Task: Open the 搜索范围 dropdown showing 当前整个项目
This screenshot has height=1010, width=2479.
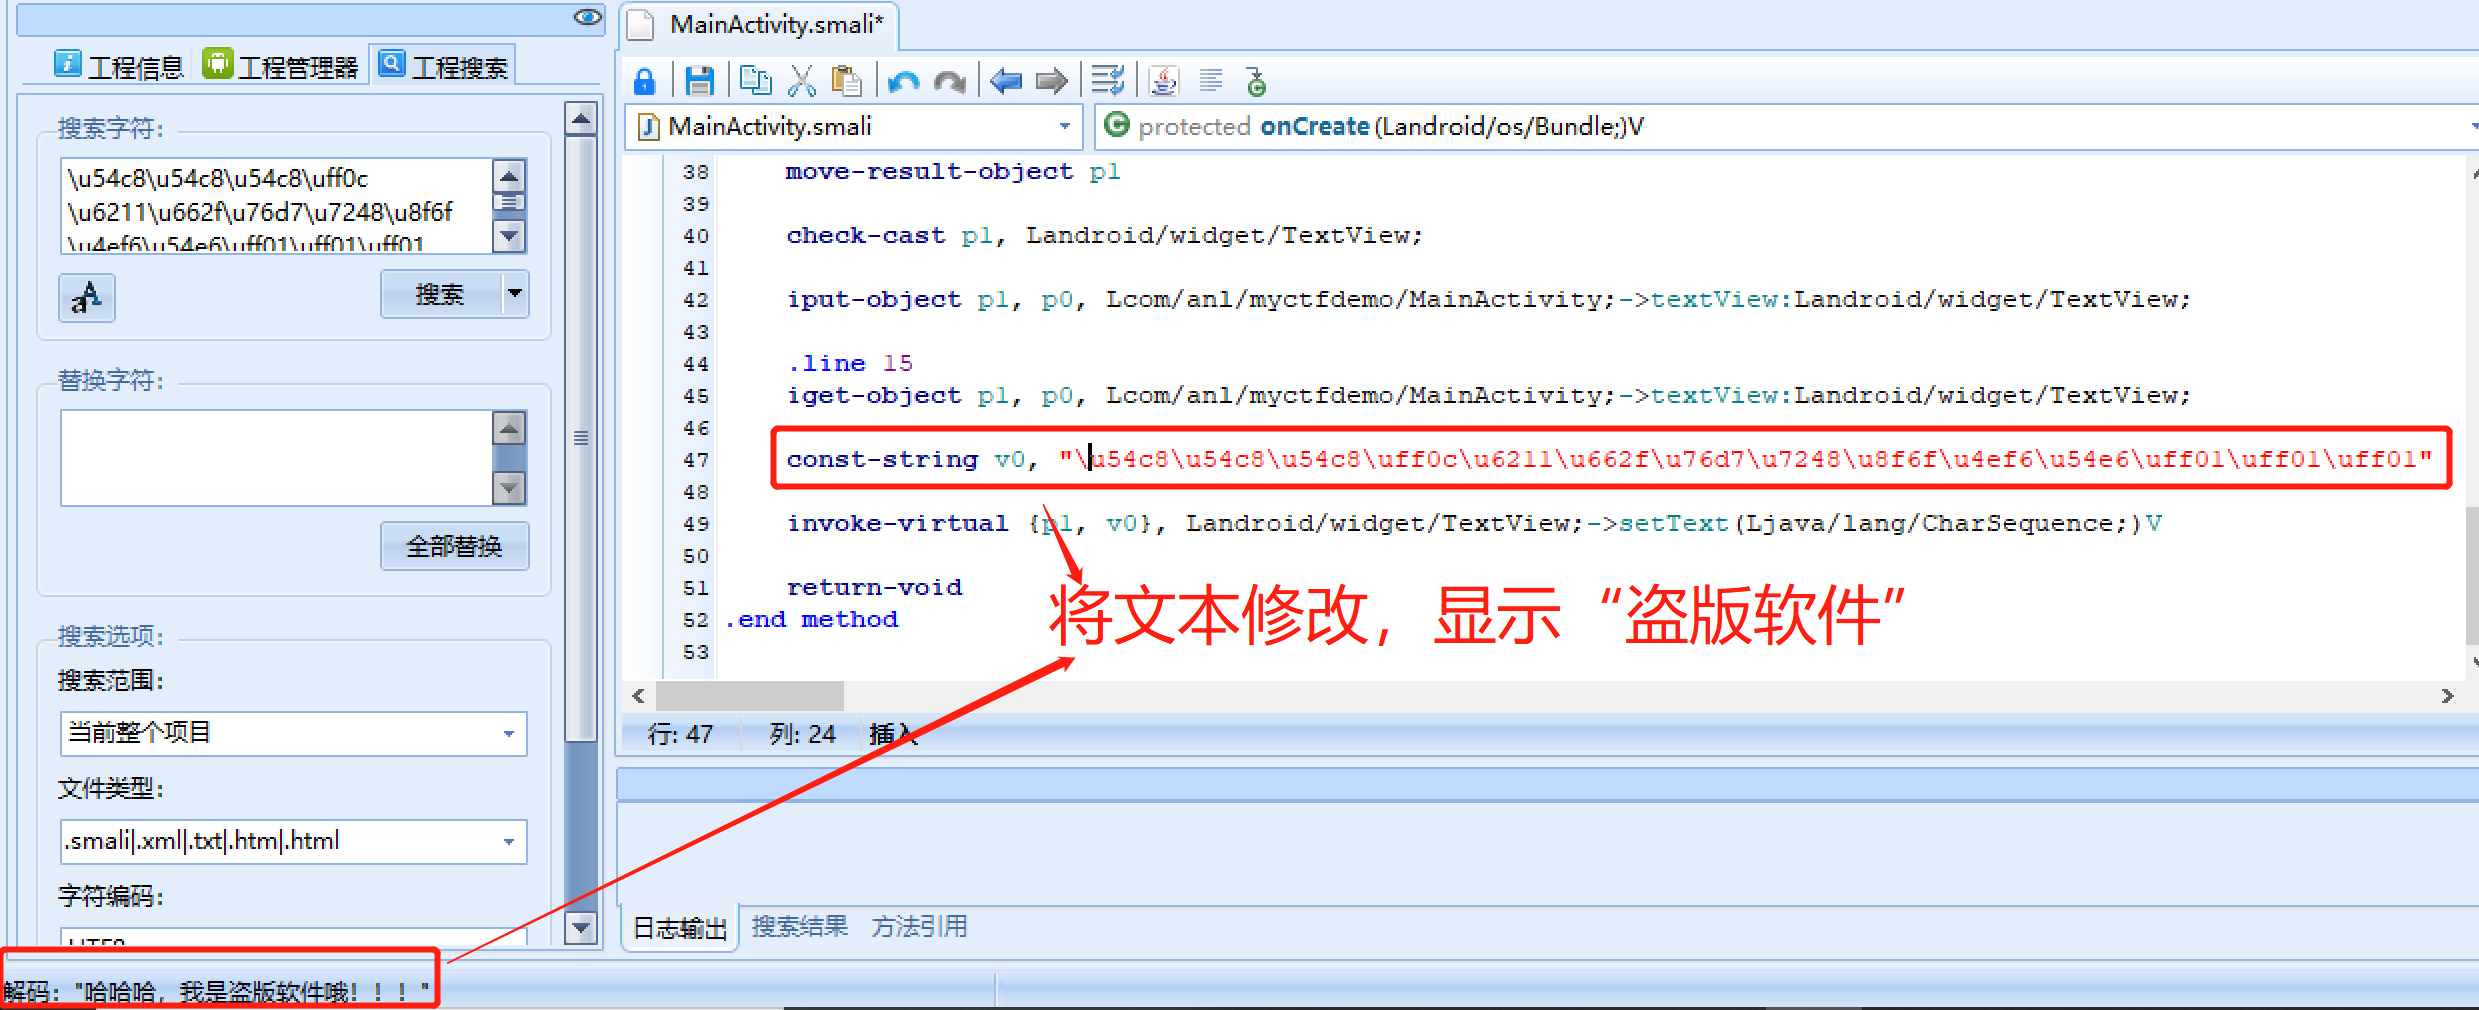Action: click(293, 733)
